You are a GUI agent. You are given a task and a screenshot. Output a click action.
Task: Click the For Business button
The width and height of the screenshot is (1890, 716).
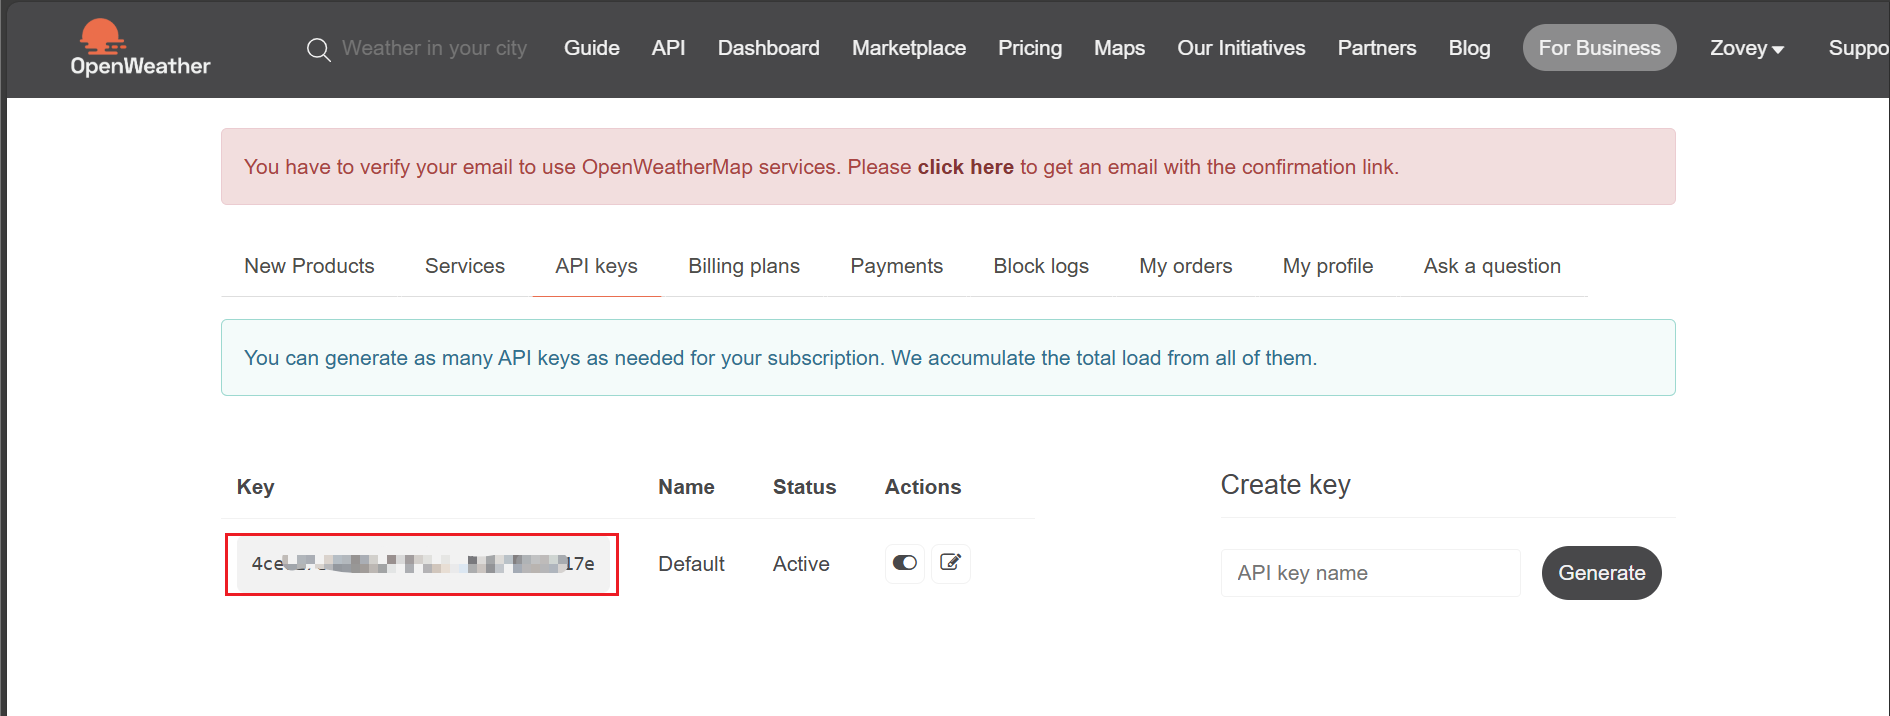tap(1598, 48)
